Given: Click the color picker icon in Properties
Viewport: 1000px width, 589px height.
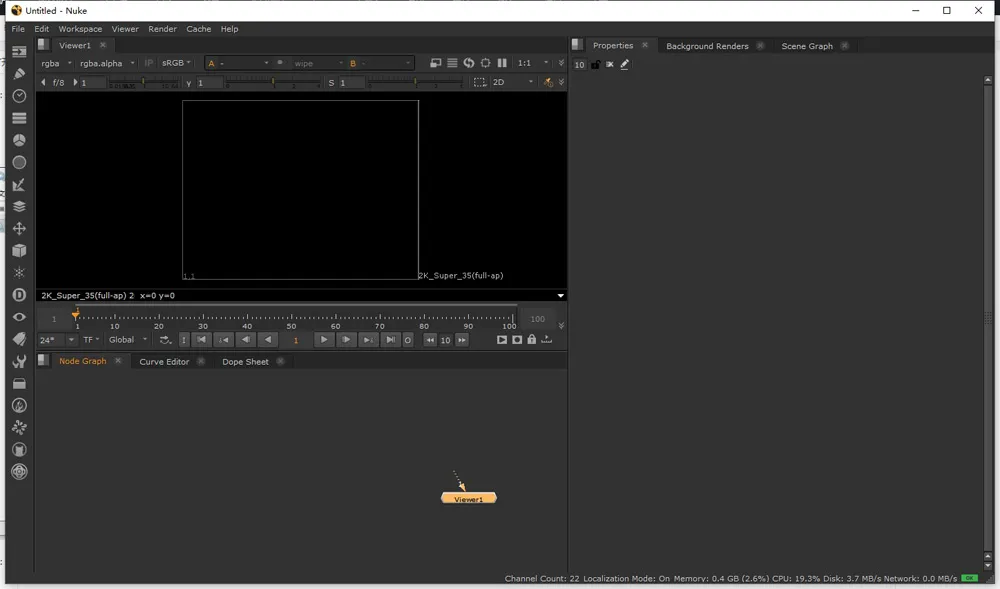Looking at the screenshot, I should 625,65.
